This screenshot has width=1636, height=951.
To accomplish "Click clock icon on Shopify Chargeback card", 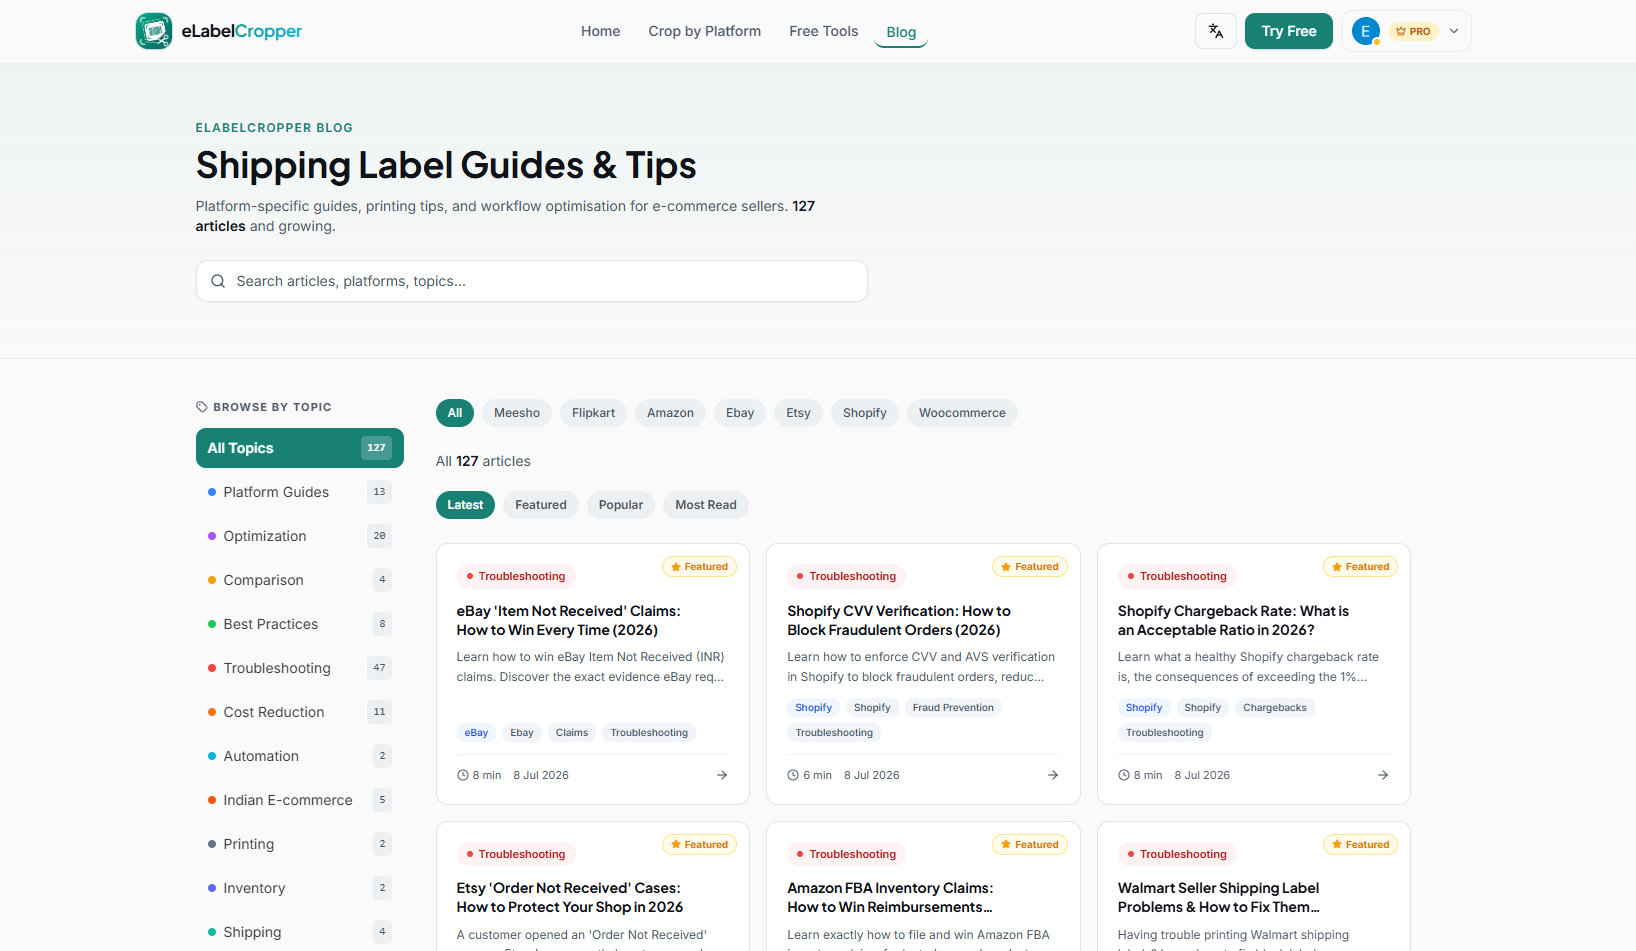I will pyautogui.click(x=1124, y=775).
